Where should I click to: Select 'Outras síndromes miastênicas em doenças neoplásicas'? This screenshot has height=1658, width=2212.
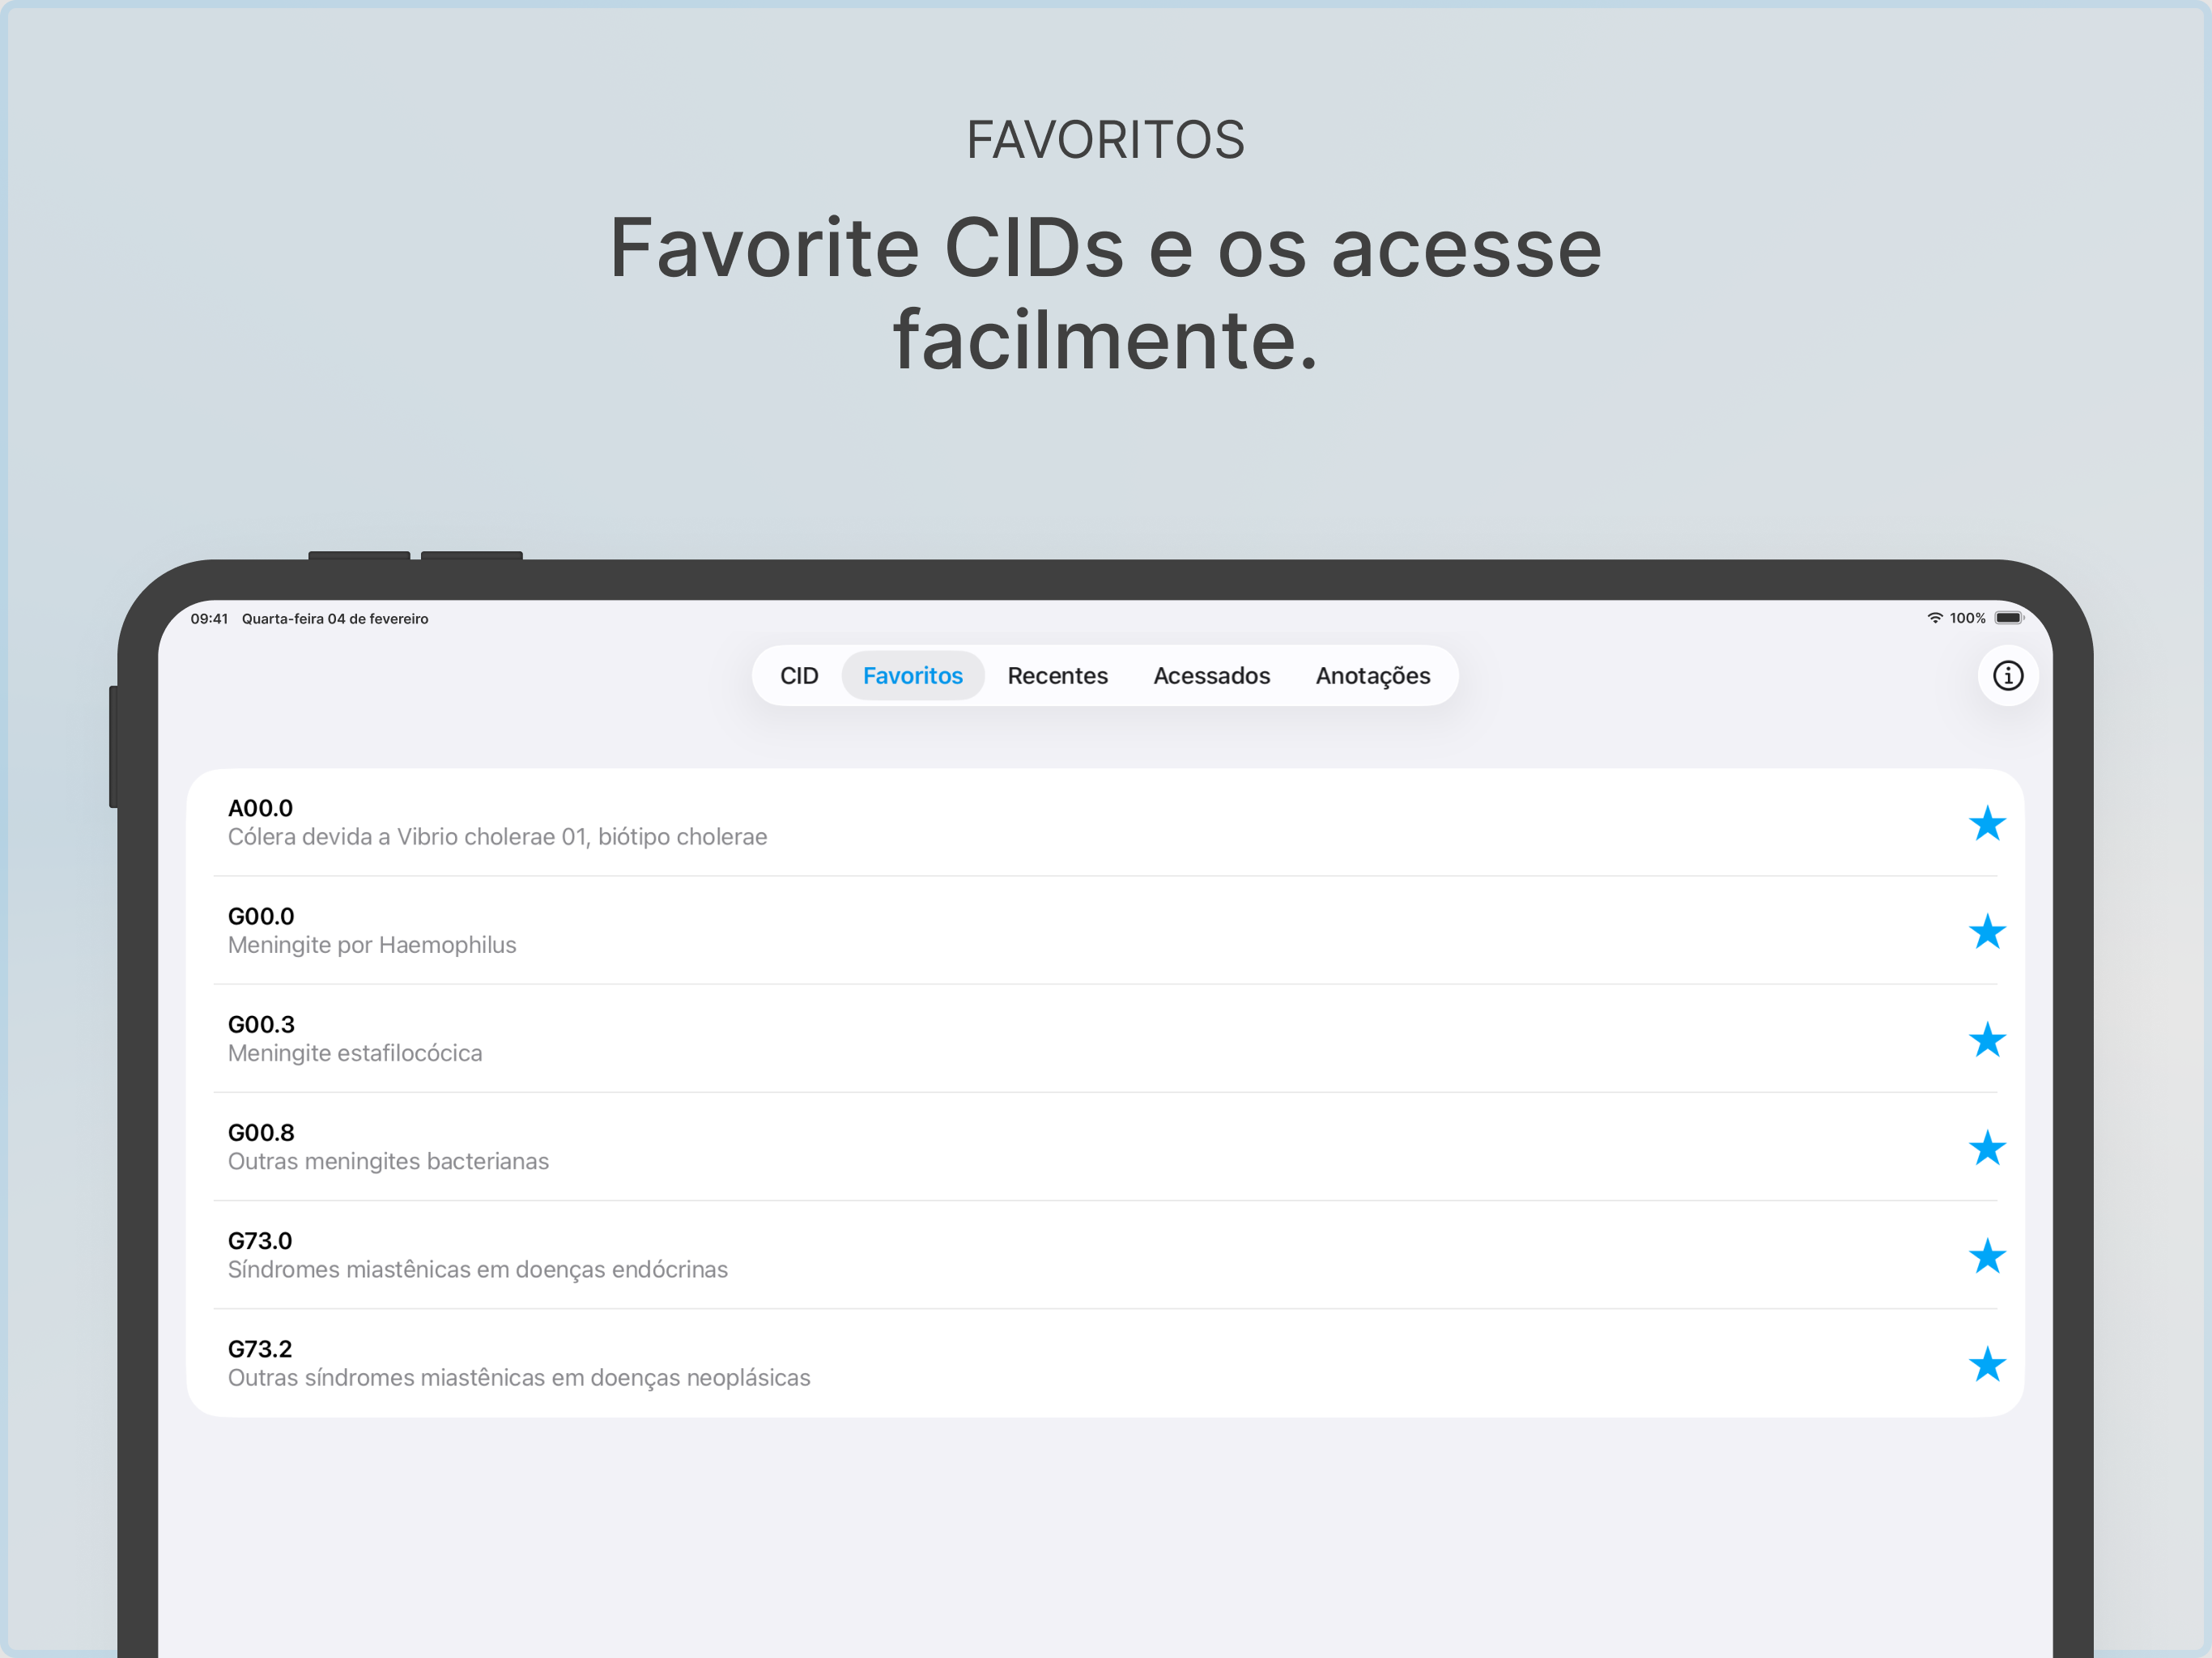click(x=519, y=1377)
